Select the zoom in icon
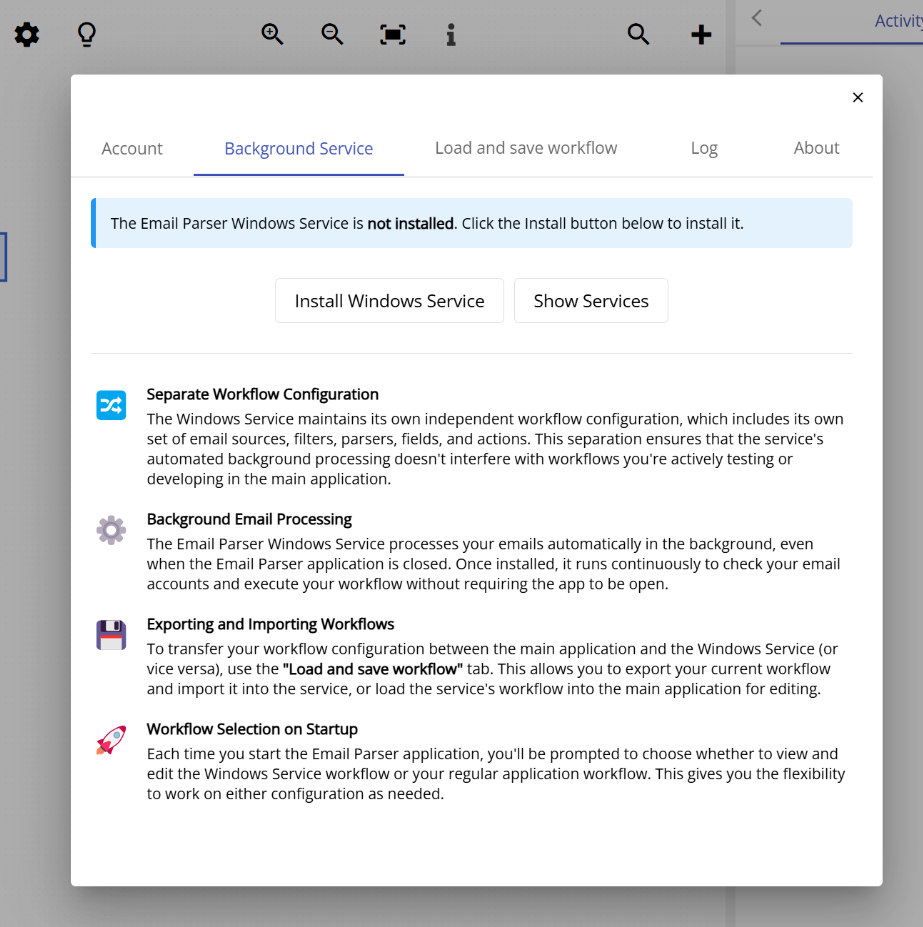923x927 pixels. point(272,33)
